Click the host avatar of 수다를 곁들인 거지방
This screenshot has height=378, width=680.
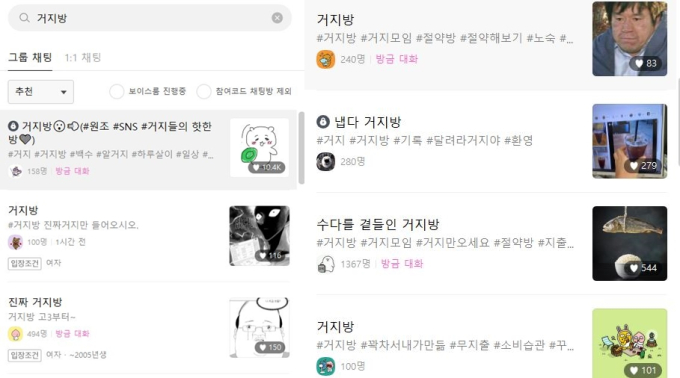coord(326,264)
